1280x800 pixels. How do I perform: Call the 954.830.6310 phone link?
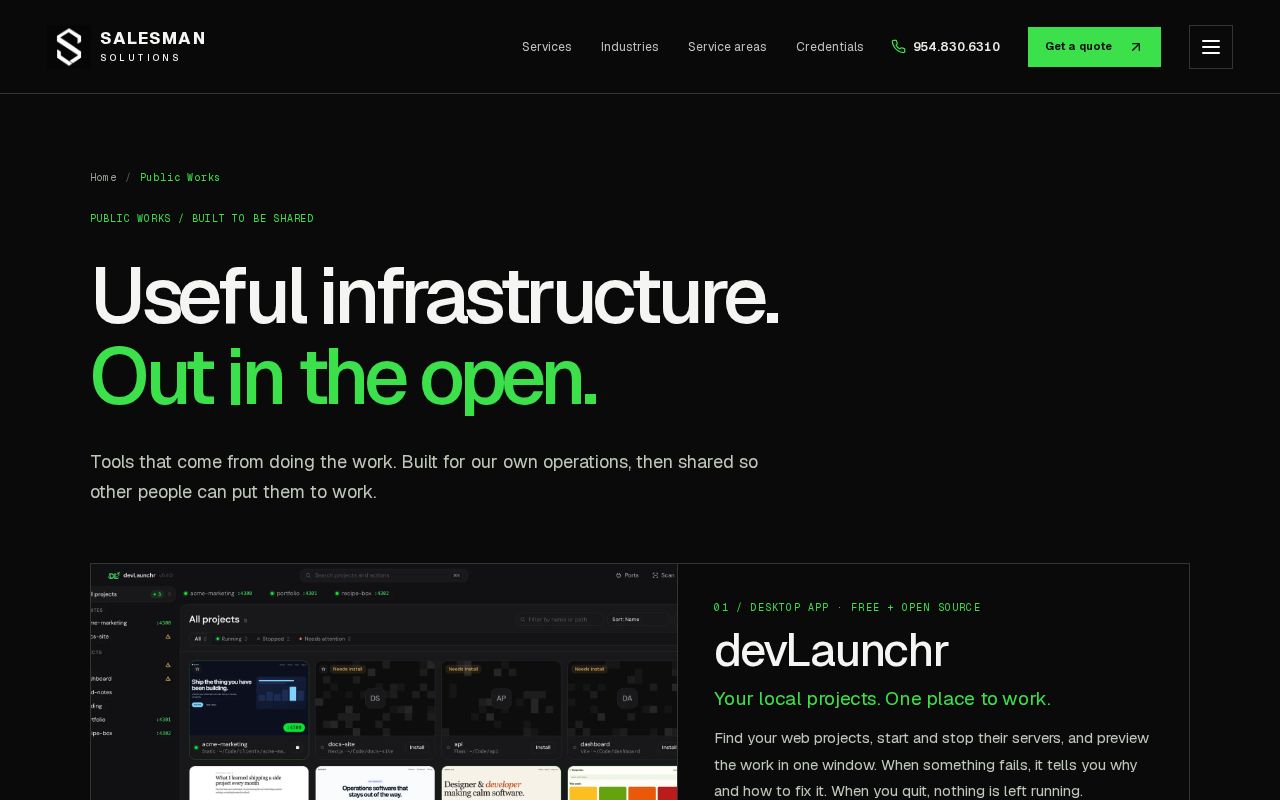click(x=946, y=47)
